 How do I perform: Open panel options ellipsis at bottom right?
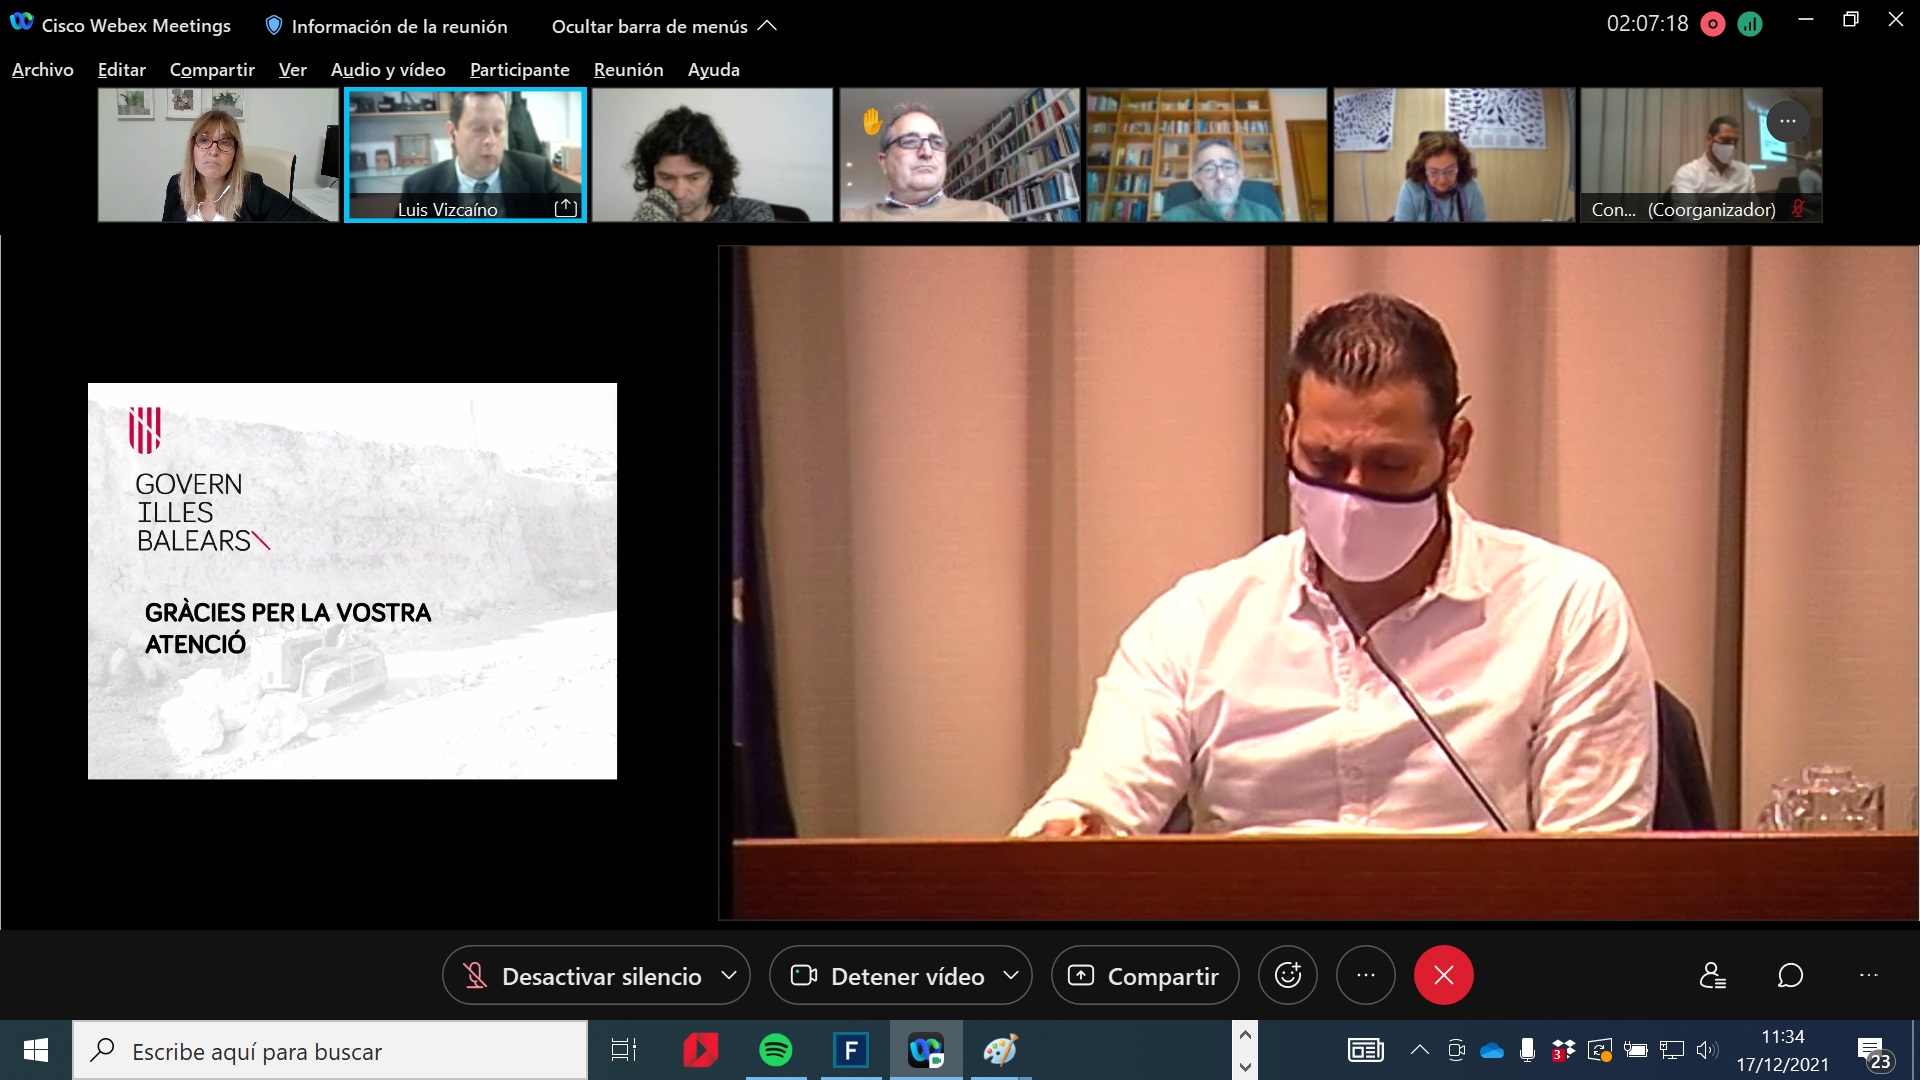(x=1868, y=975)
